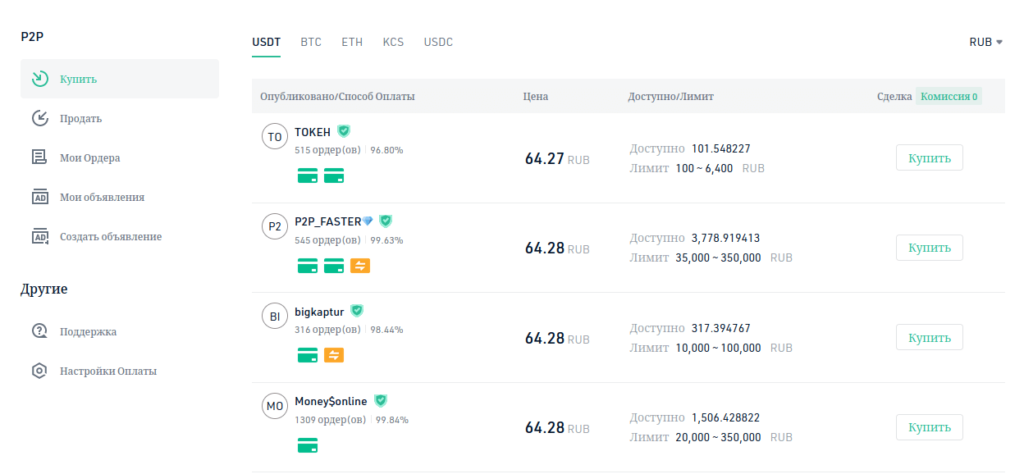Click the TO avatar of the TOKEH merchant
The image size is (1024, 474).
274,137
